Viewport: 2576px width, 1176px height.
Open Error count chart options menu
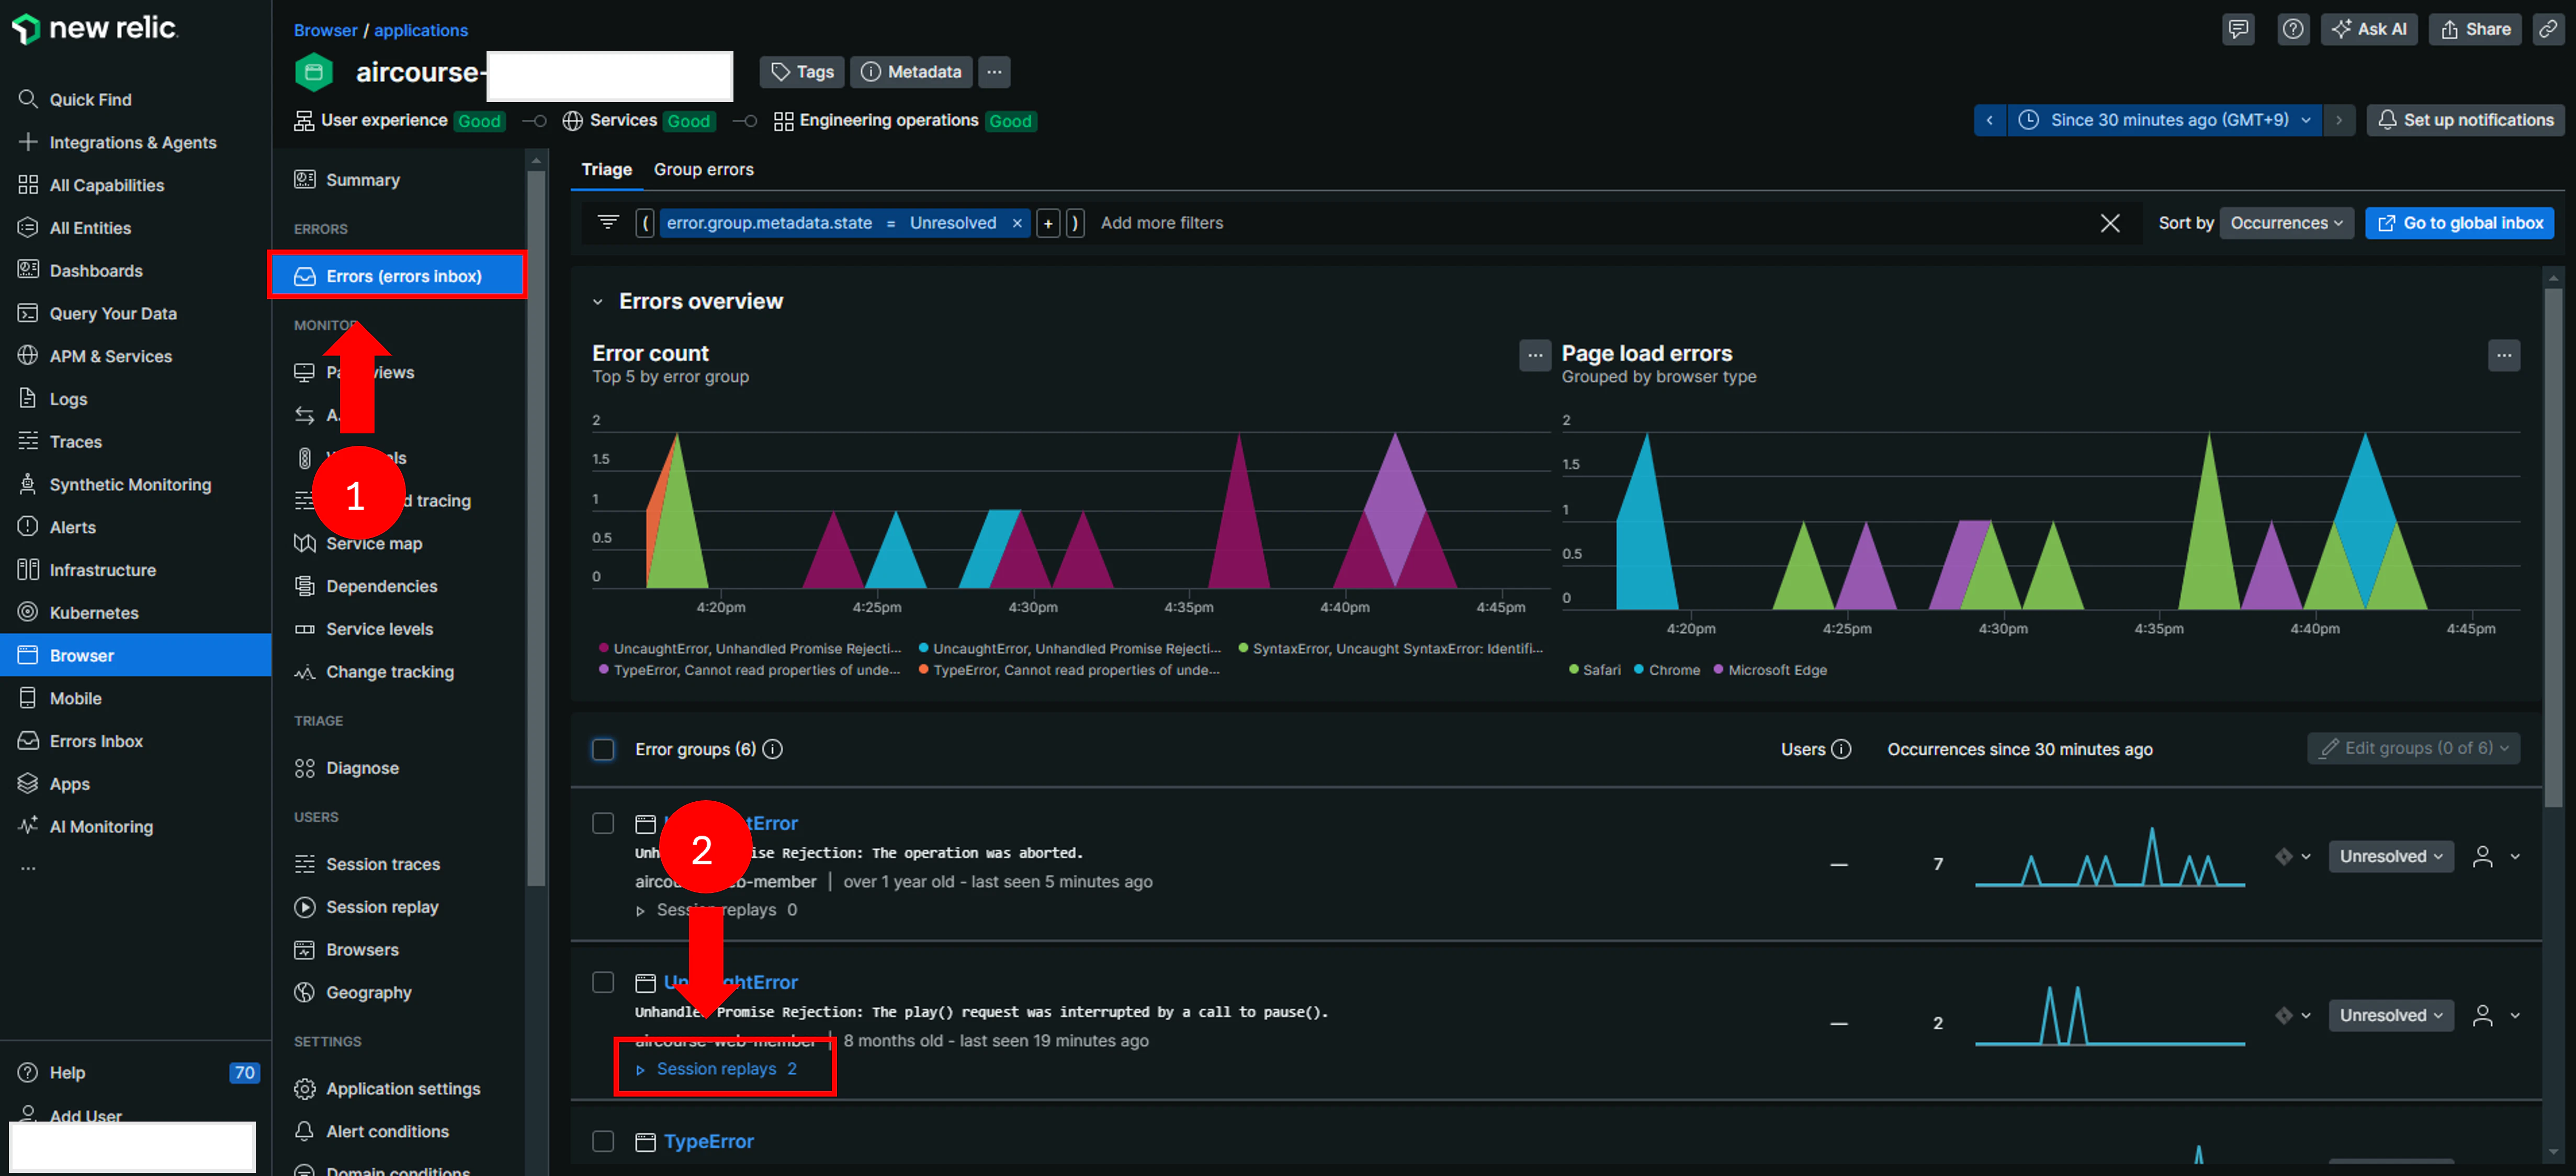pos(1535,355)
